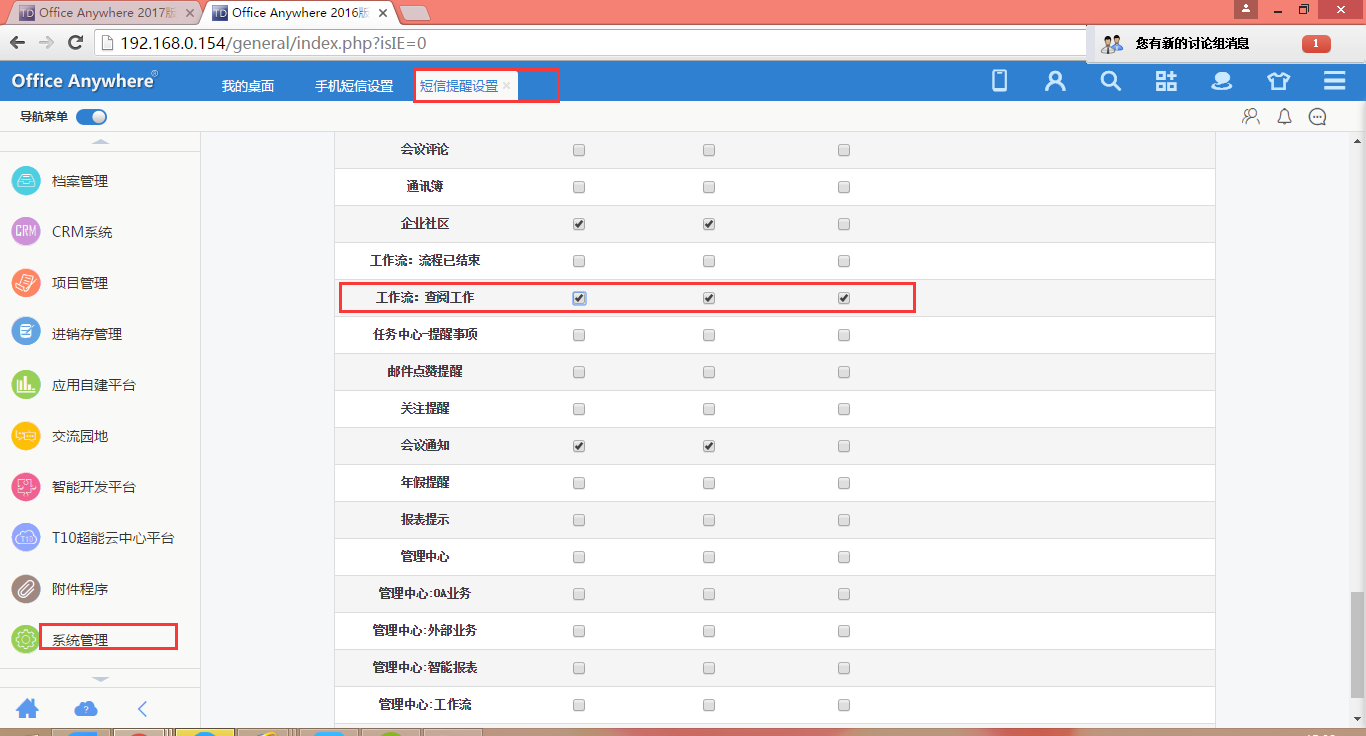Go to home via house icon

pos(28,709)
